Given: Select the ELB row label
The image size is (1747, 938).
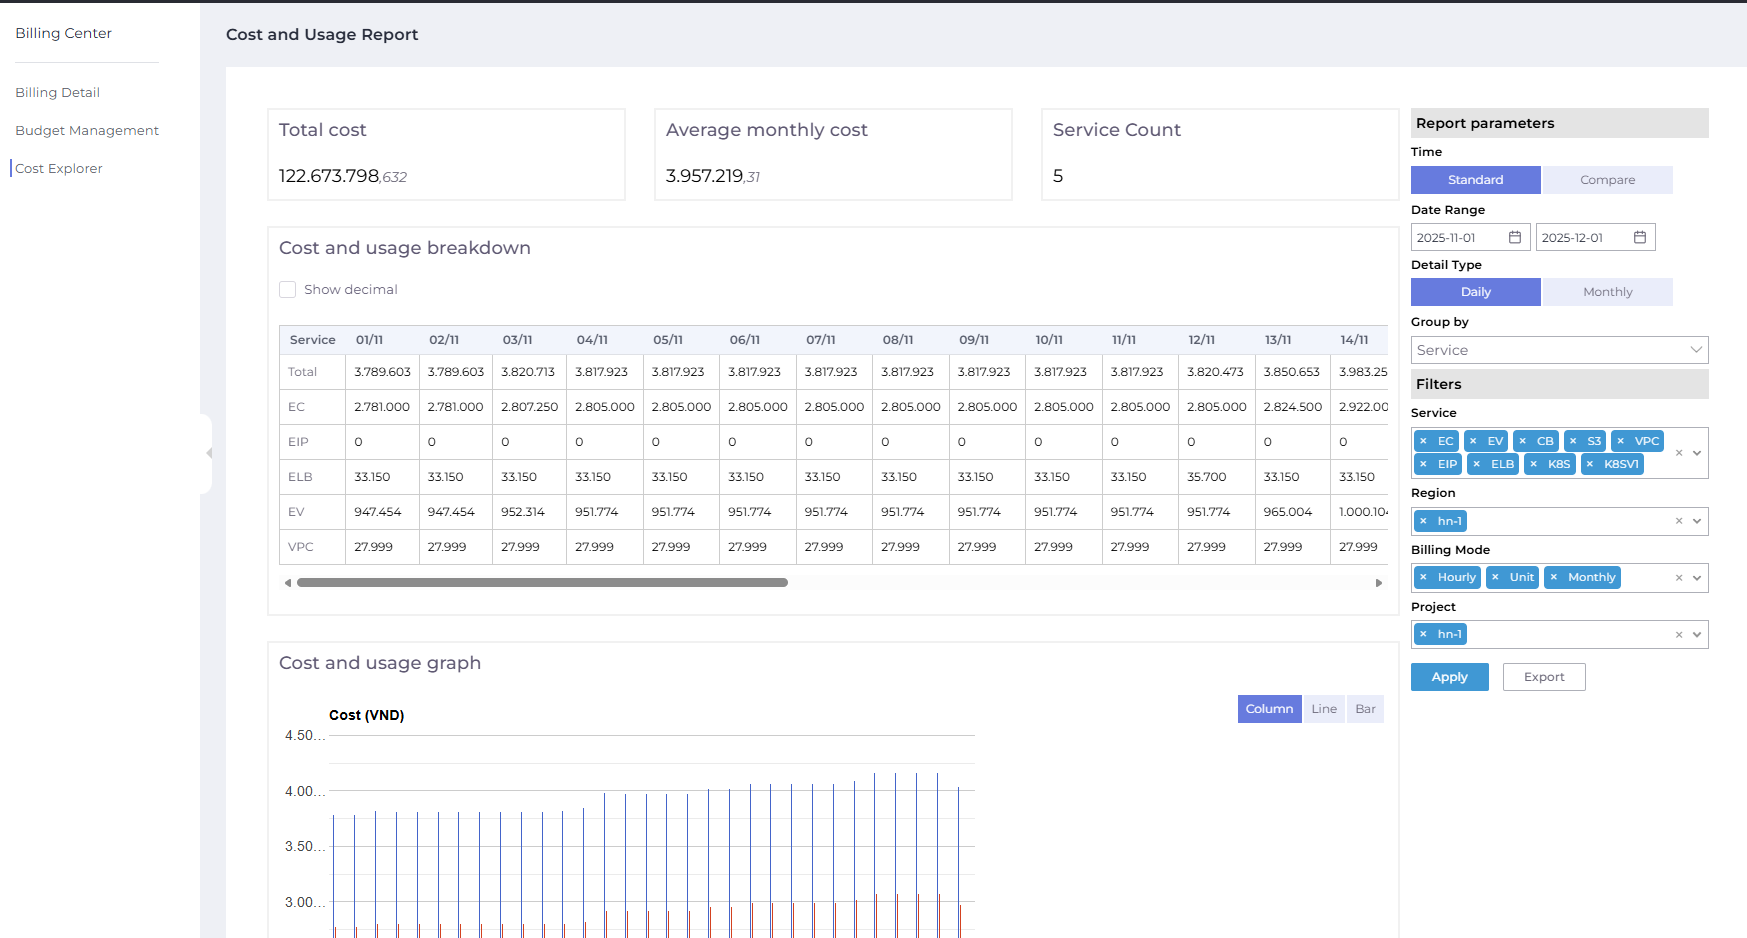Looking at the screenshot, I should (300, 477).
